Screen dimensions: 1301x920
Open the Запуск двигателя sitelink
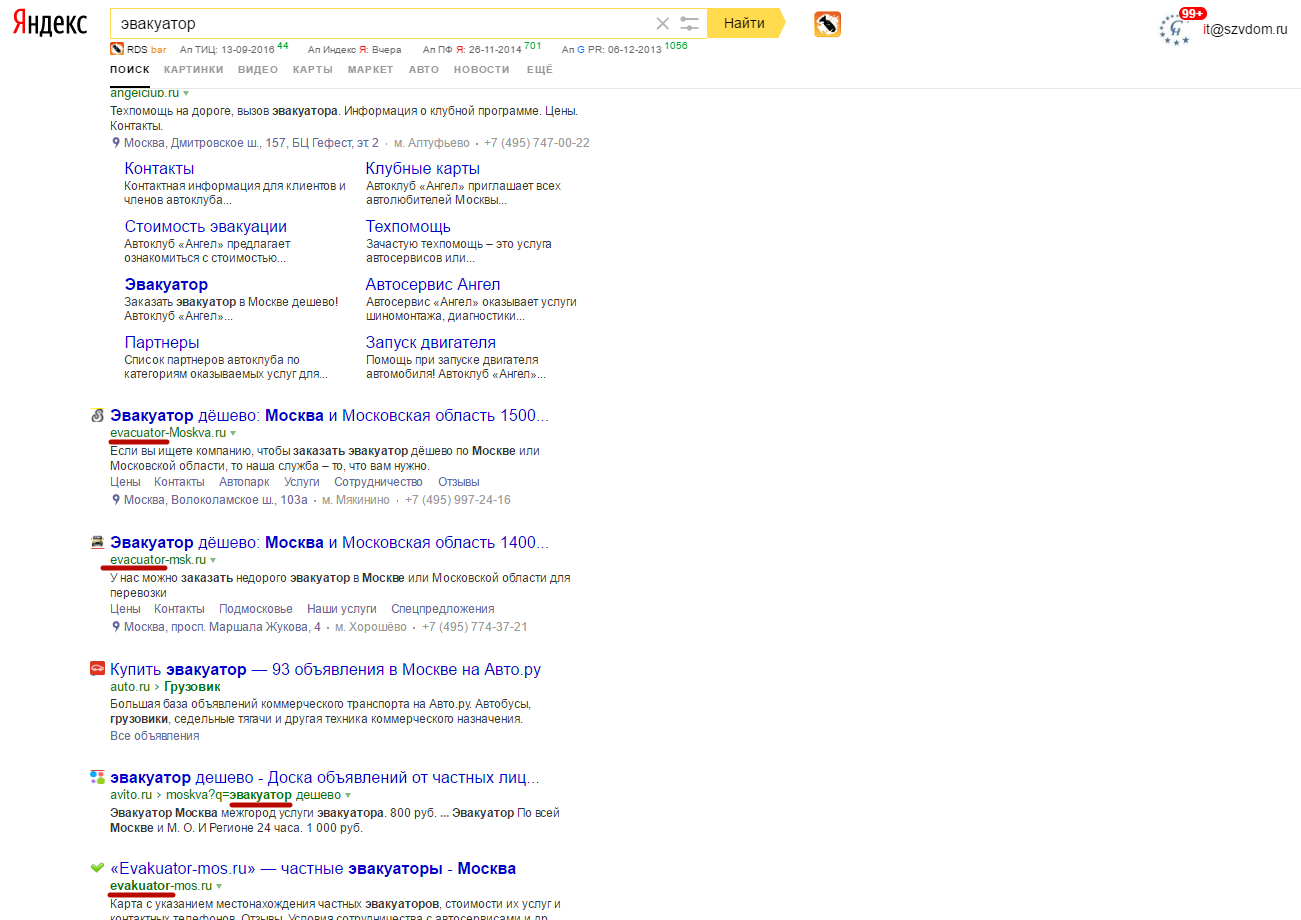[430, 343]
